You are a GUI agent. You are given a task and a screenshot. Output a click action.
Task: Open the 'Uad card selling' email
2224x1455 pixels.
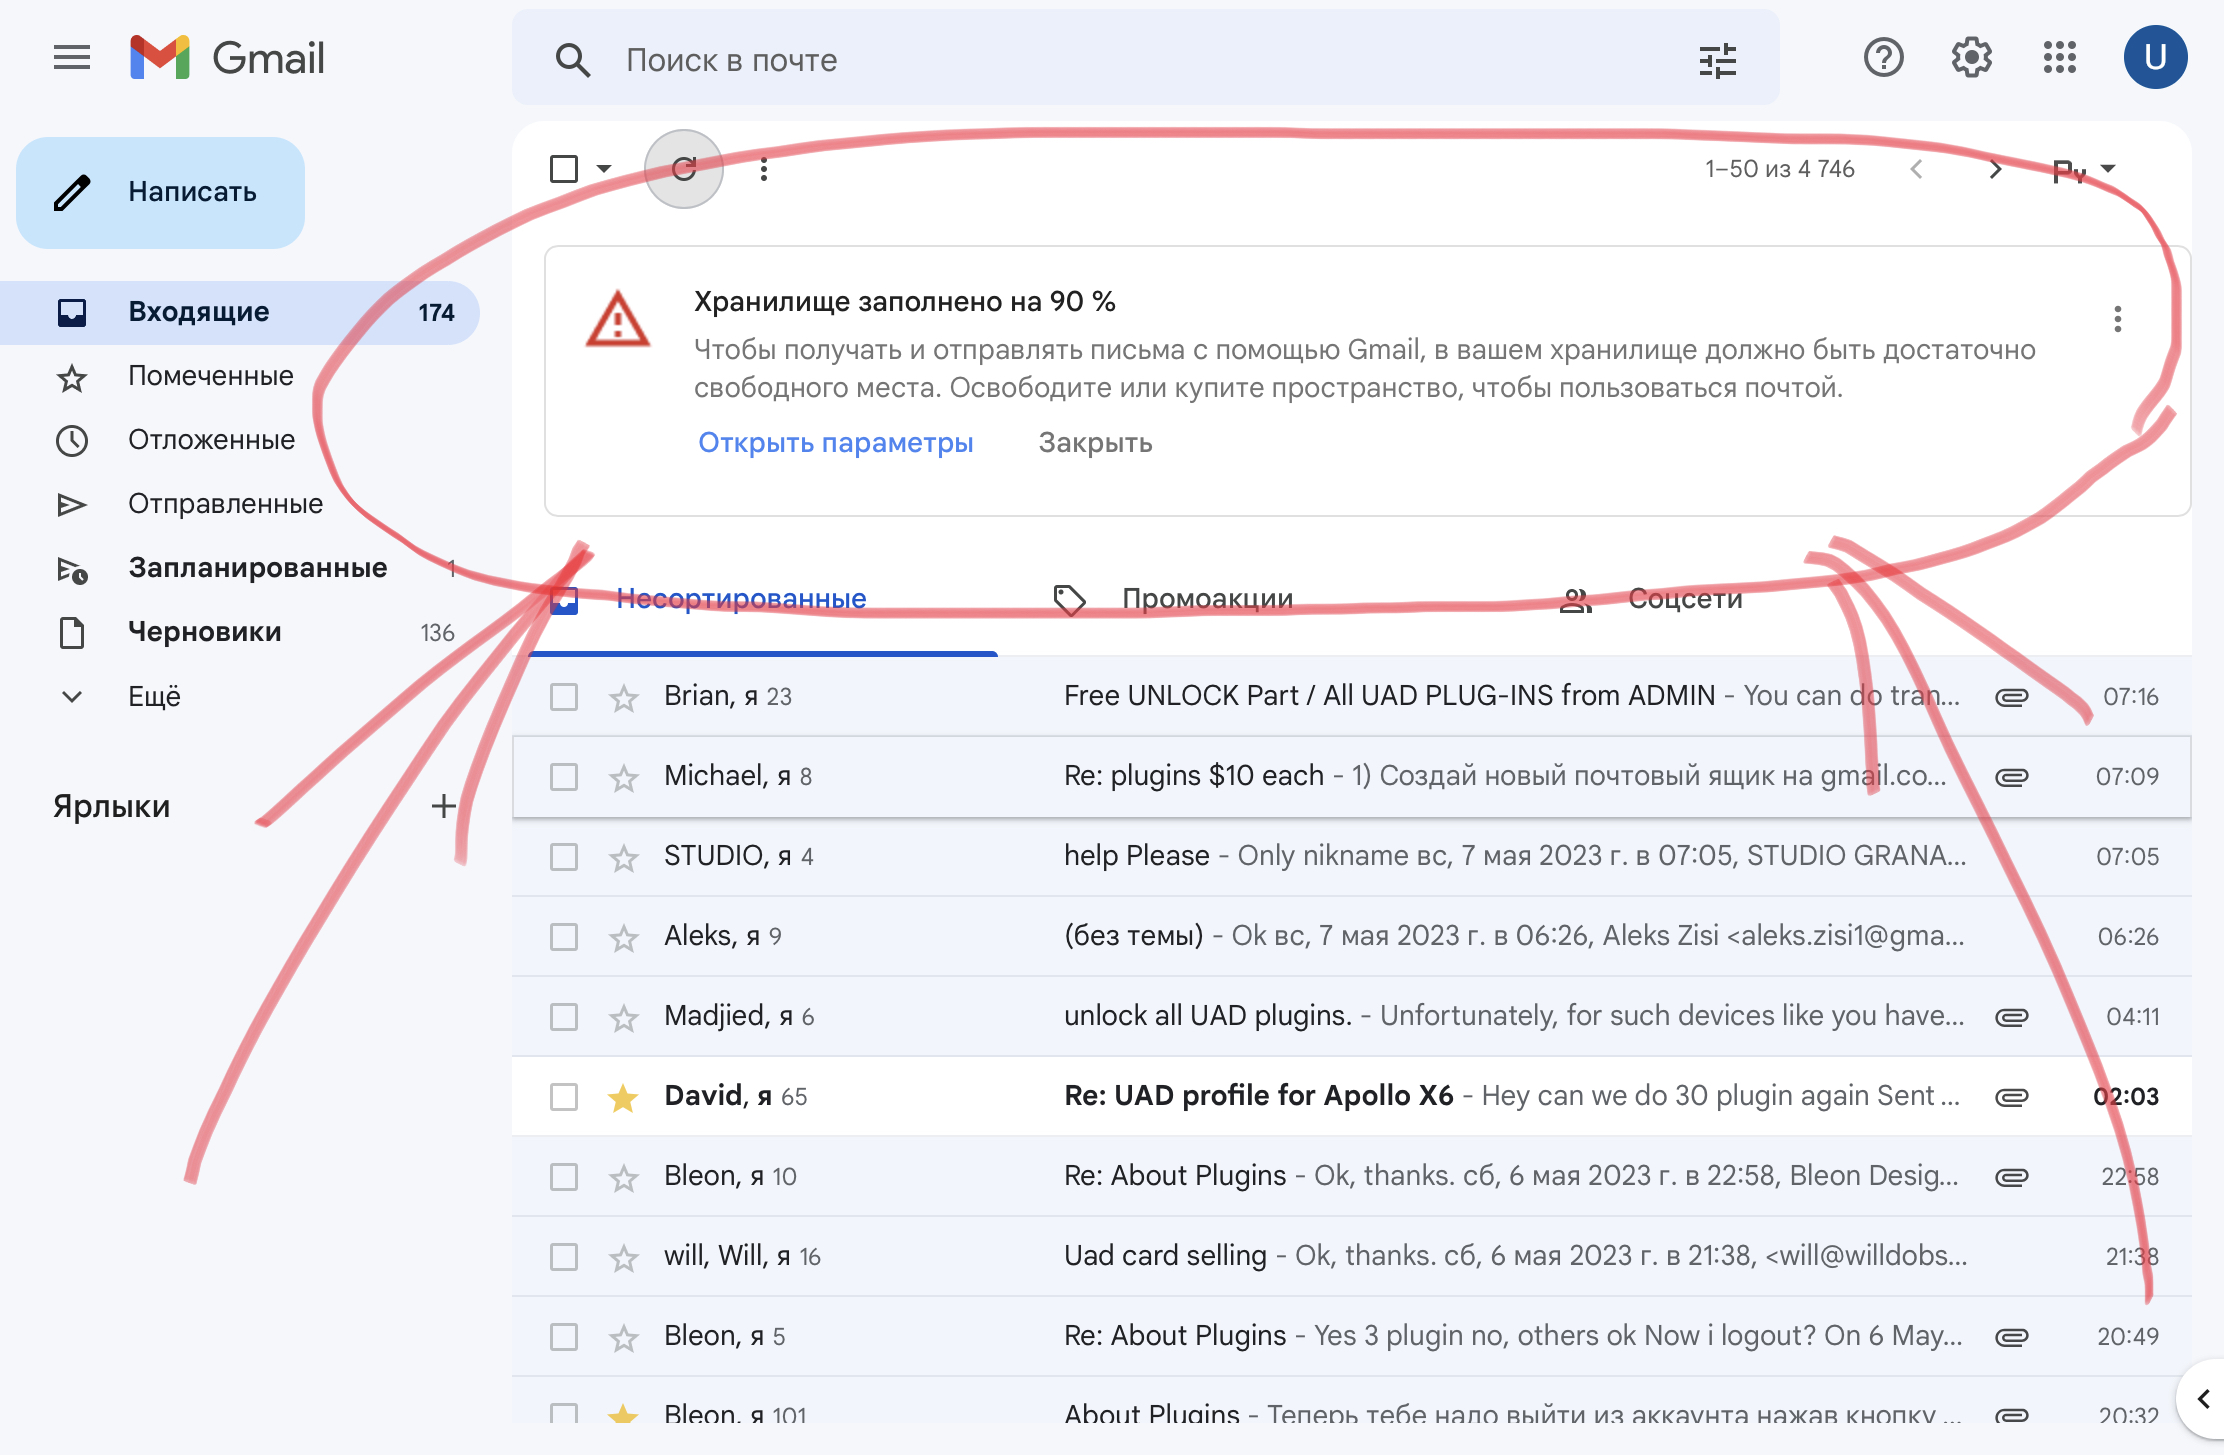coord(1350,1257)
